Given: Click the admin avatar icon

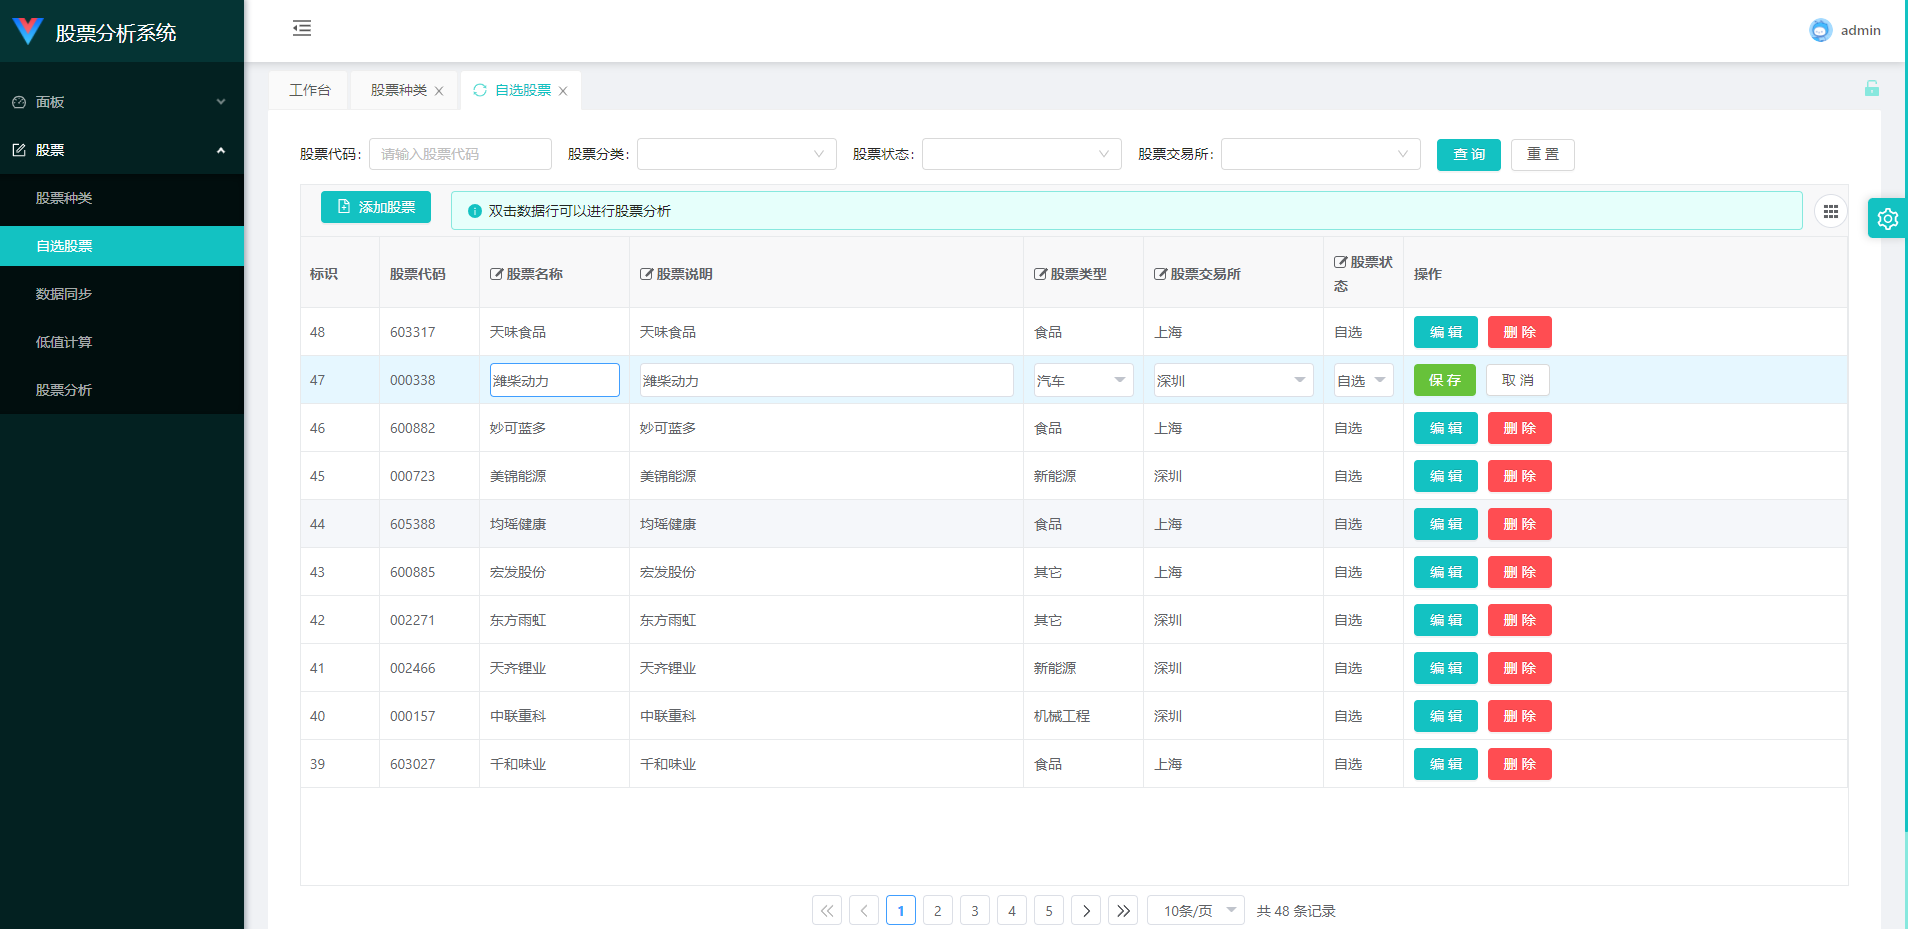Looking at the screenshot, I should pyautogui.click(x=1820, y=31).
